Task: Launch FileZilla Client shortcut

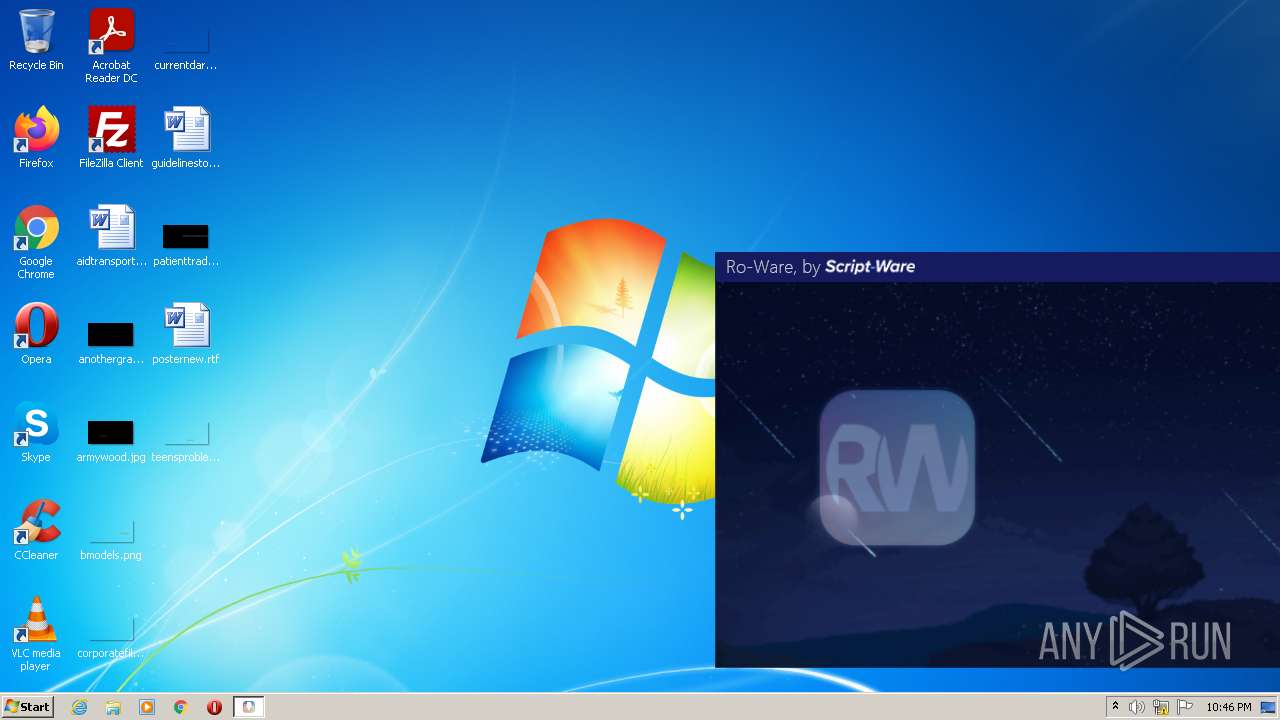Action: [111, 138]
